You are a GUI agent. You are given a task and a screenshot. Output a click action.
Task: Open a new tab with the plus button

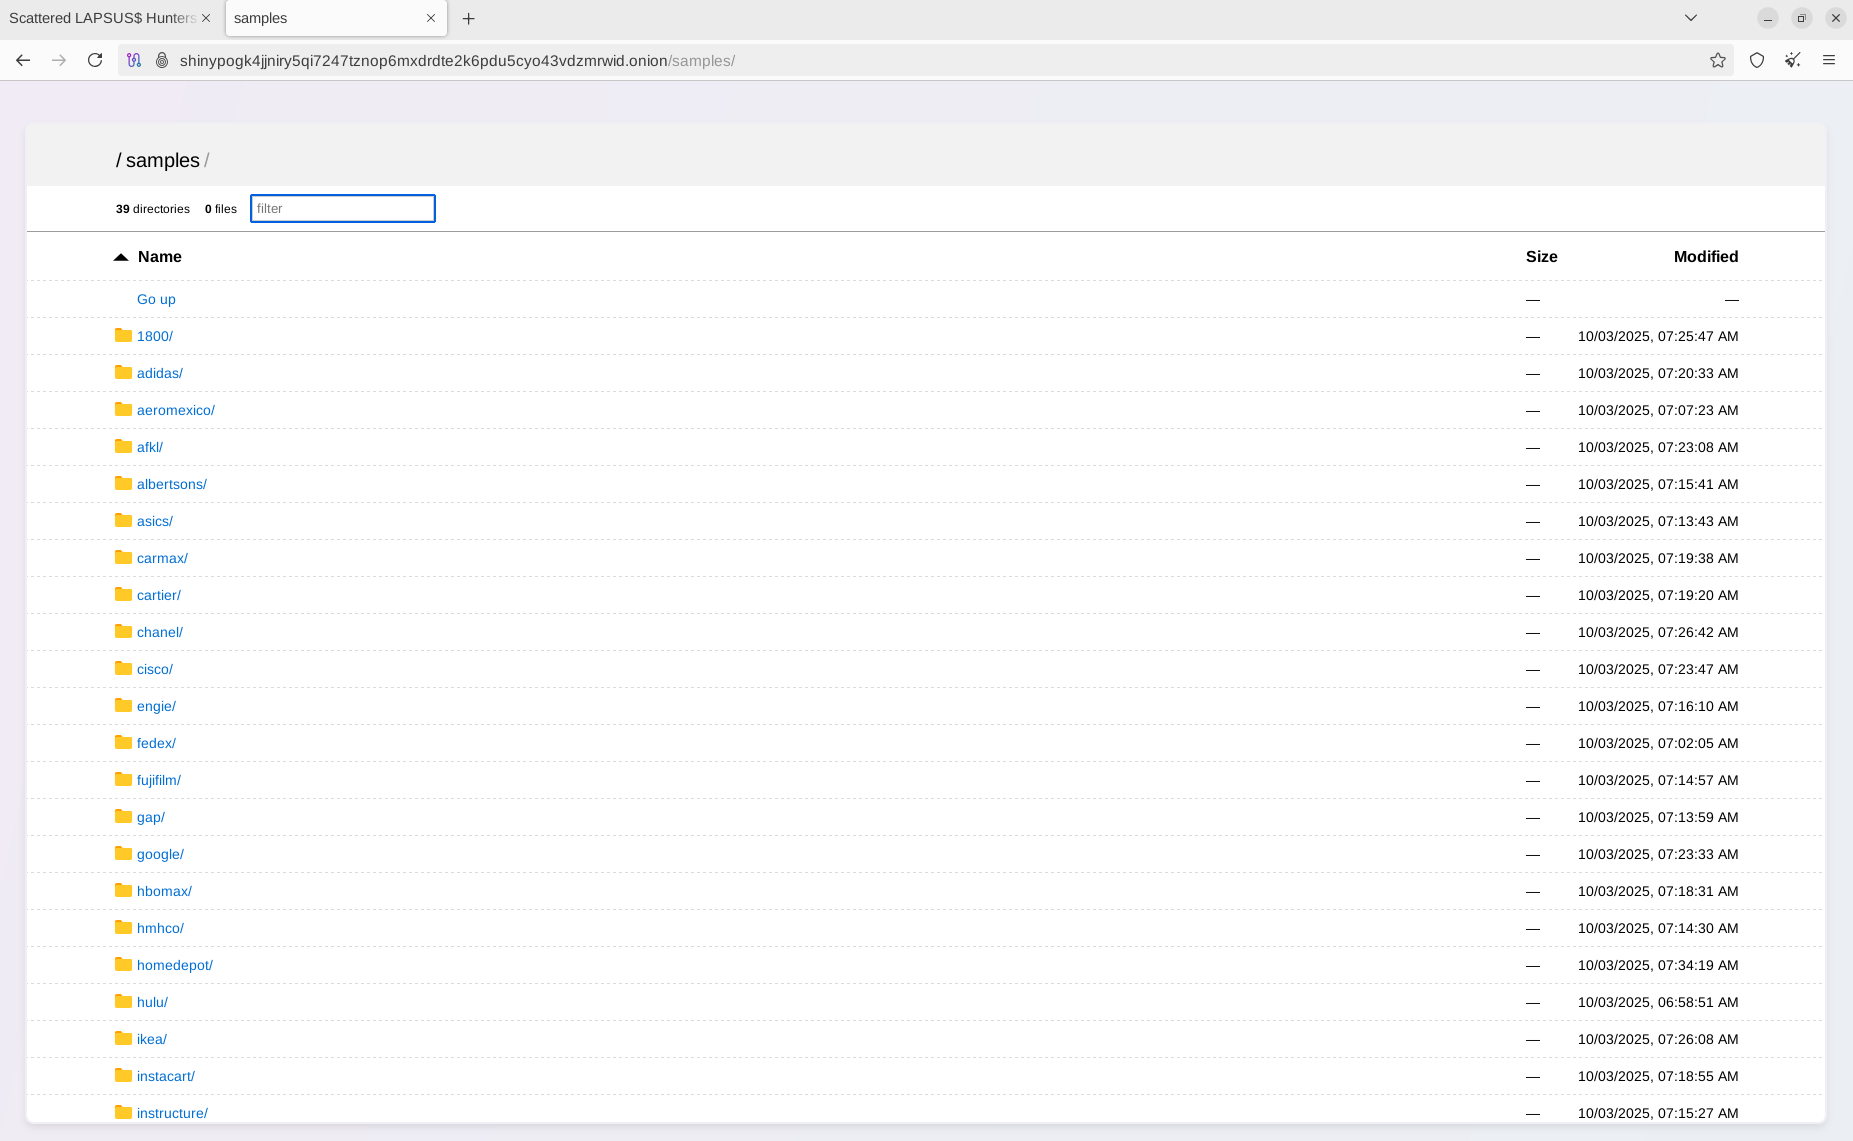pos(468,18)
